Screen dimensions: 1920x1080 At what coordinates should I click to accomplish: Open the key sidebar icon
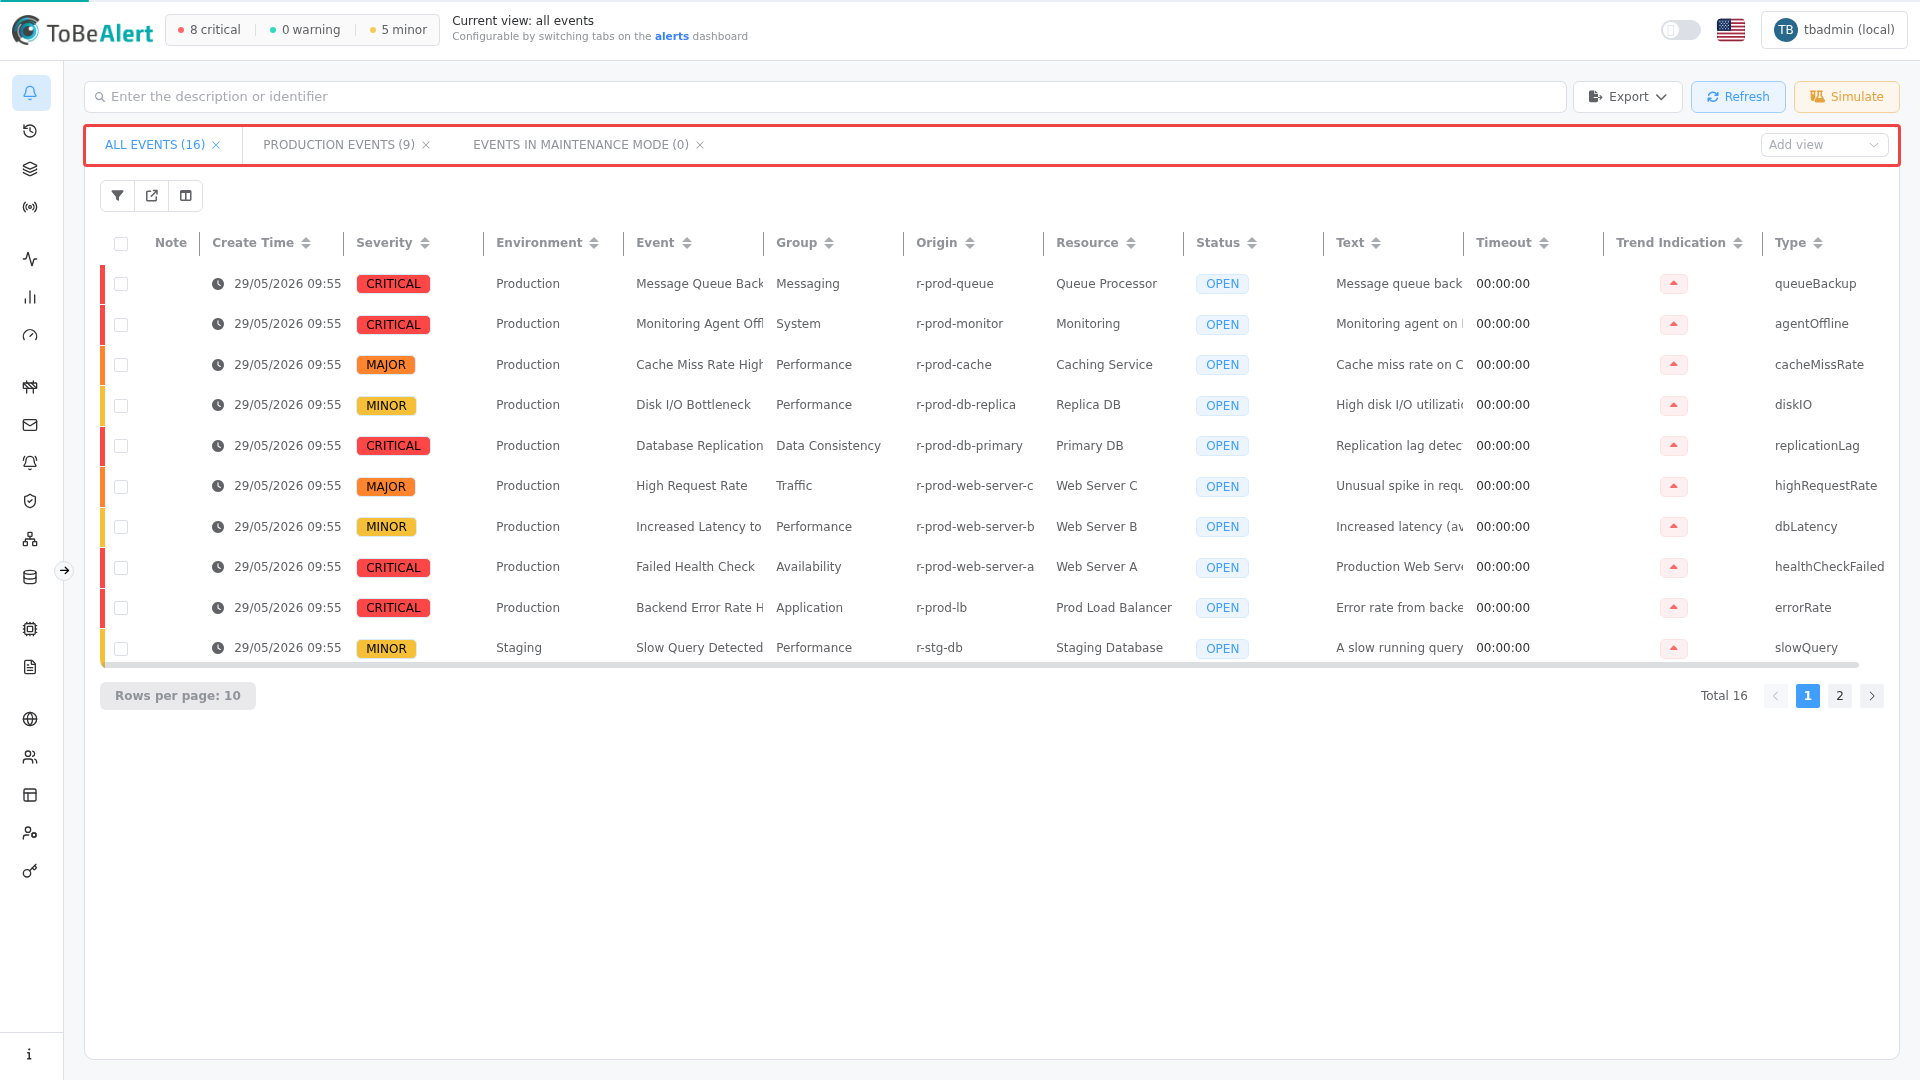[x=30, y=871]
